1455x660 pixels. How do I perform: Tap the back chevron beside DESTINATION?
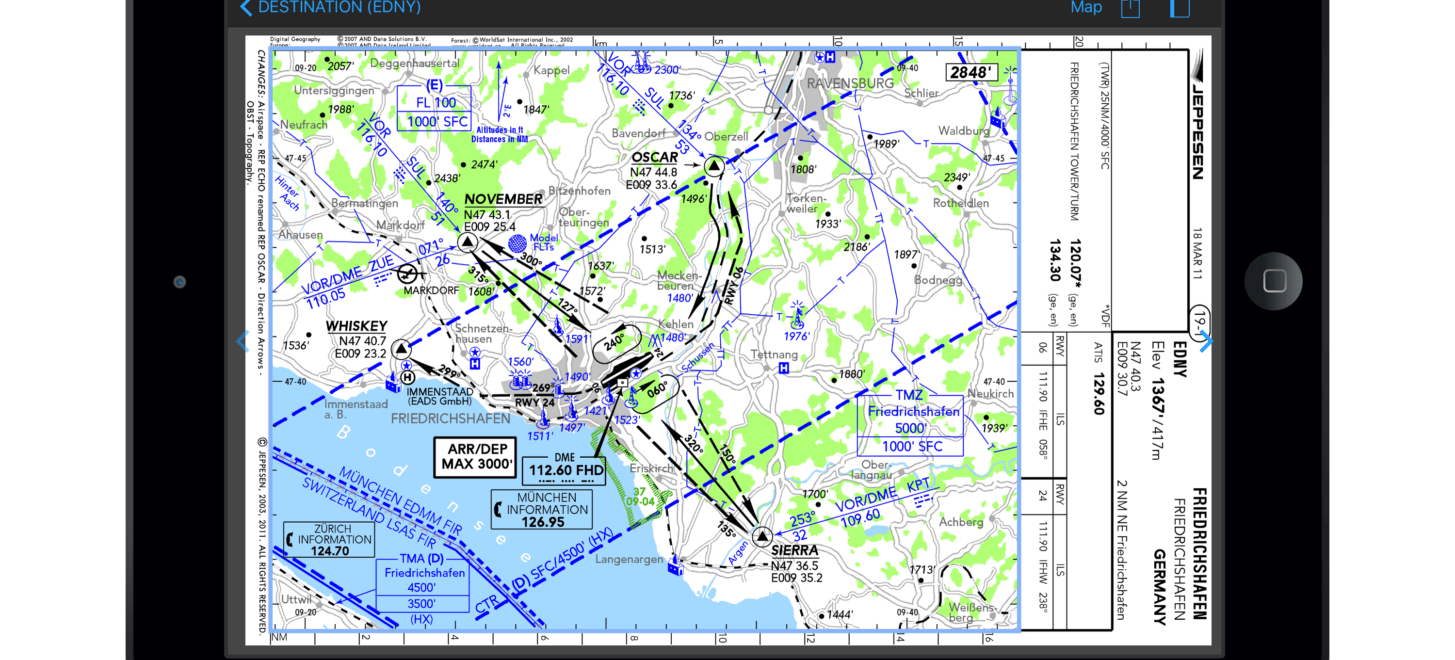pos(245,7)
